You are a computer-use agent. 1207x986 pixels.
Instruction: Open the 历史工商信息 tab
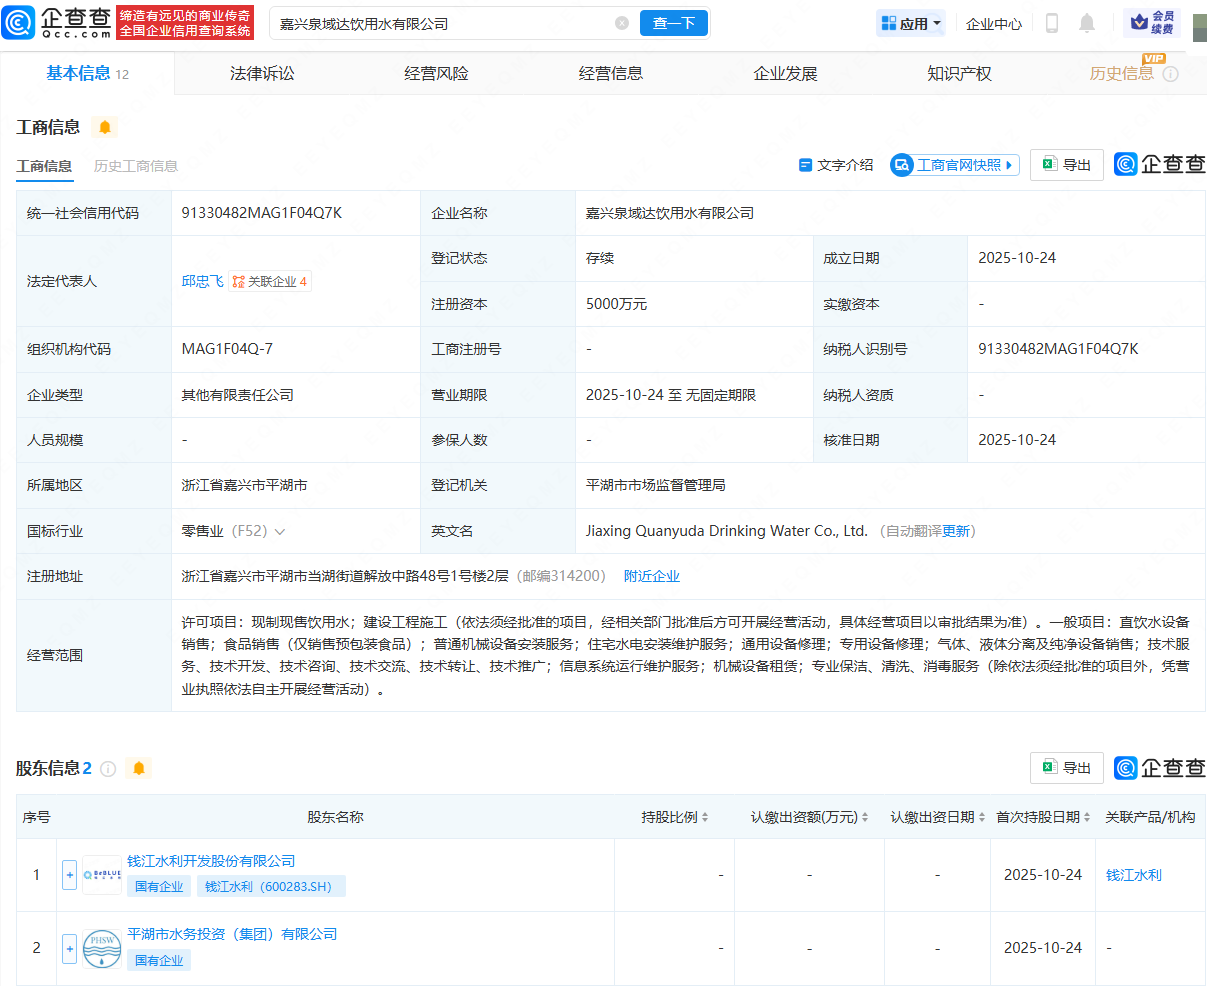coord(136,166)
